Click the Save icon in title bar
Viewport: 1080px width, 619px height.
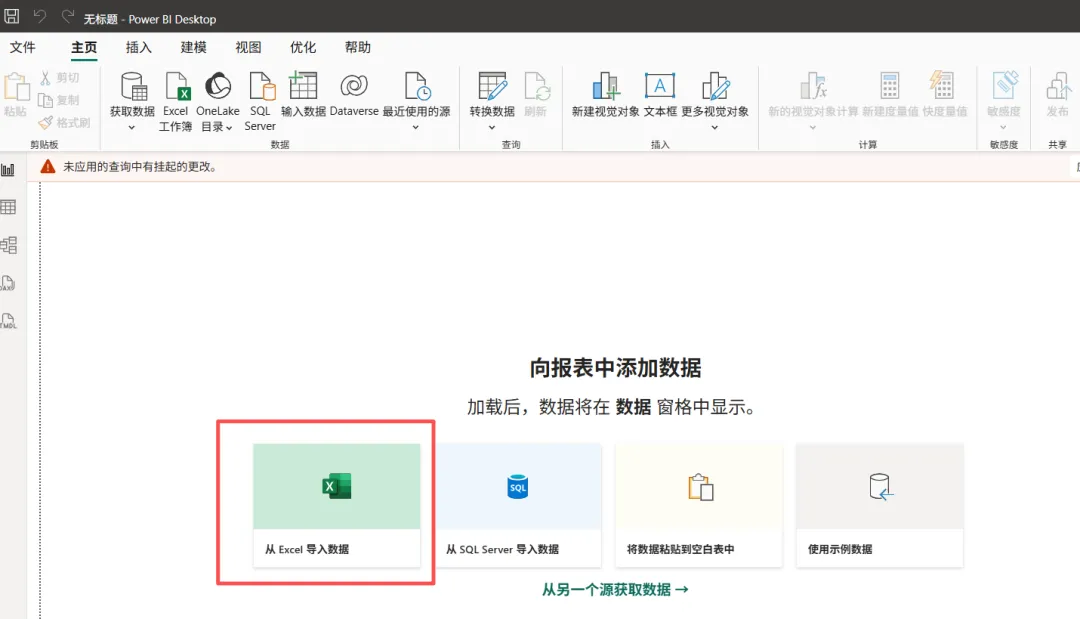pos(12,16)
